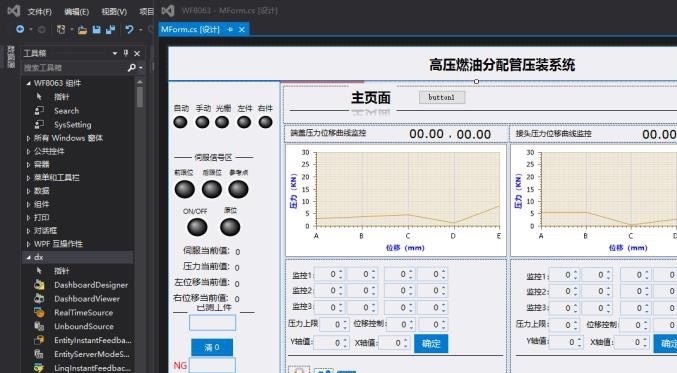Click the 左件 indicator light

pos(244,122)
